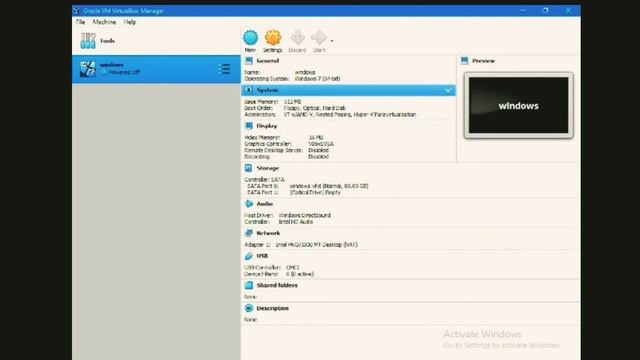The width and height of the screenshot is (640, 360).
Task: Click the New machine toolbar icon
Action: [250, 38]
